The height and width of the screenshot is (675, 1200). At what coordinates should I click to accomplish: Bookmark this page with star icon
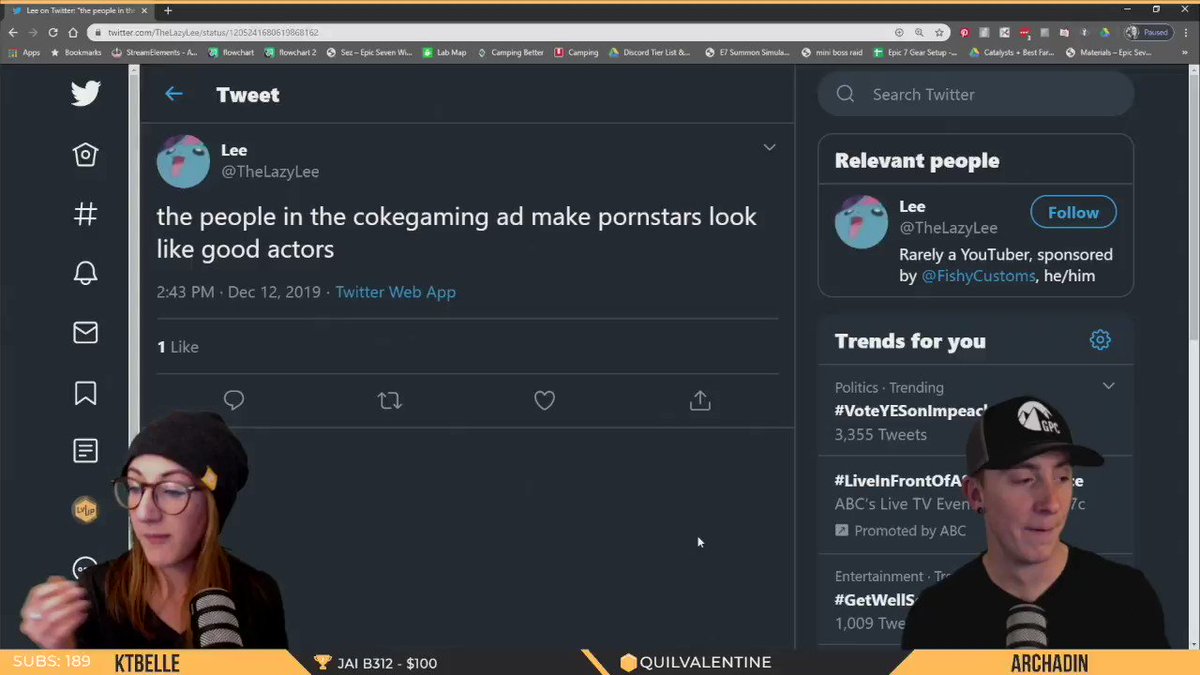[939, 33]
